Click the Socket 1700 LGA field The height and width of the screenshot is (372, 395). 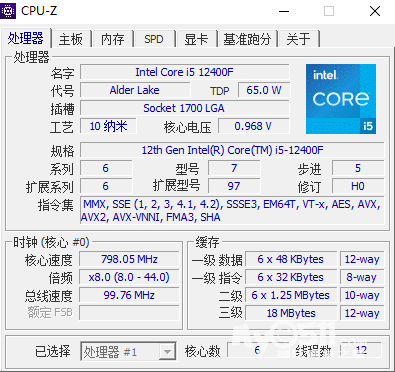point(185,108)
